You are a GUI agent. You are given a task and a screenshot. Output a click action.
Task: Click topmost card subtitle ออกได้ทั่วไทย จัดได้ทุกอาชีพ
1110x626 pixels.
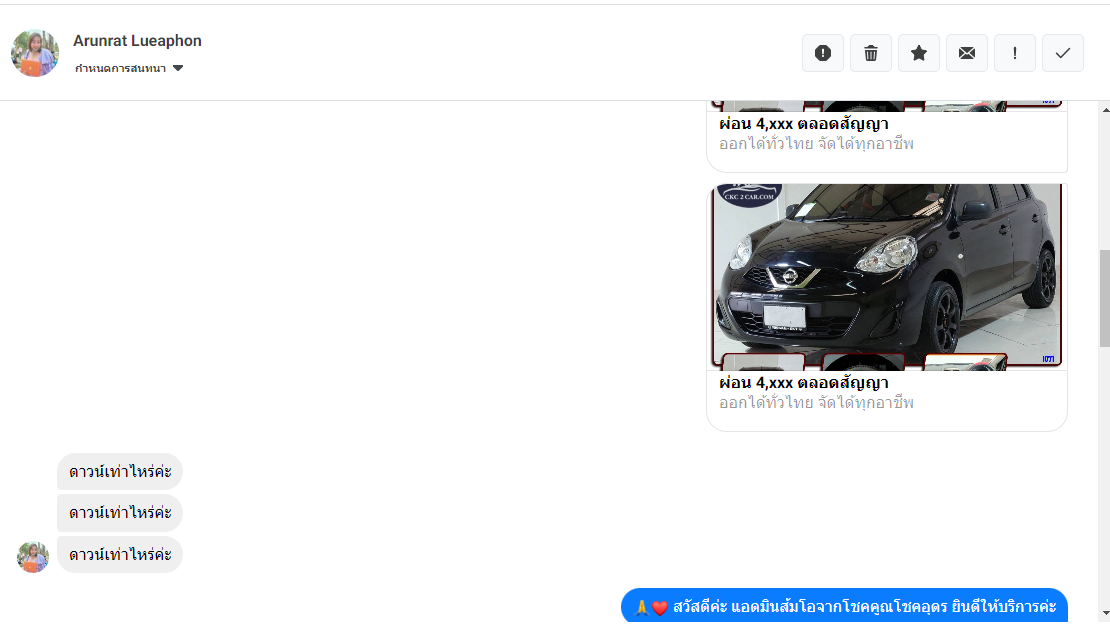(816, 144)
